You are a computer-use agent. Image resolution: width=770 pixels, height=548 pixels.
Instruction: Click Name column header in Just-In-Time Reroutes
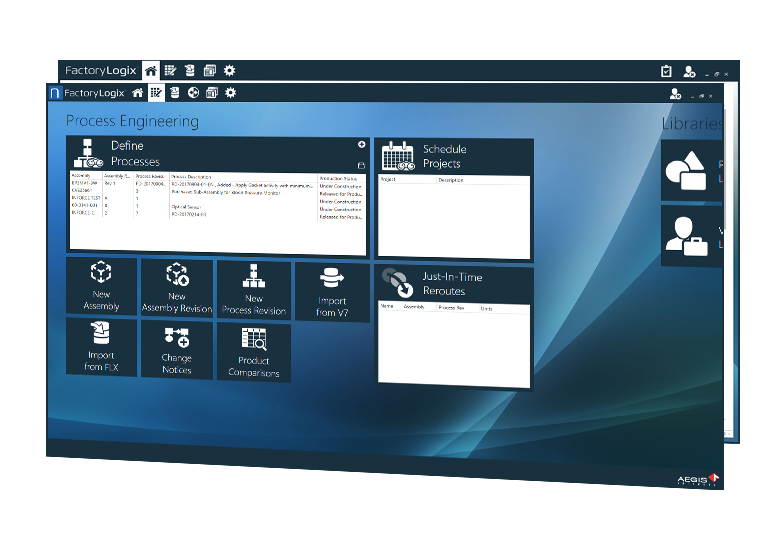click(387, 306)
